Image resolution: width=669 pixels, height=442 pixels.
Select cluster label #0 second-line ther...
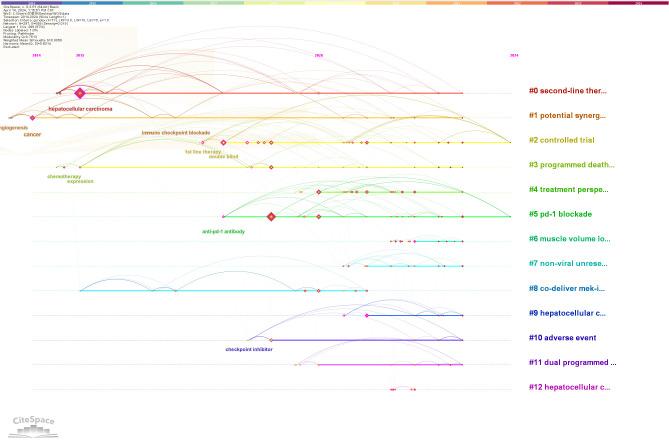coord(567,91)
